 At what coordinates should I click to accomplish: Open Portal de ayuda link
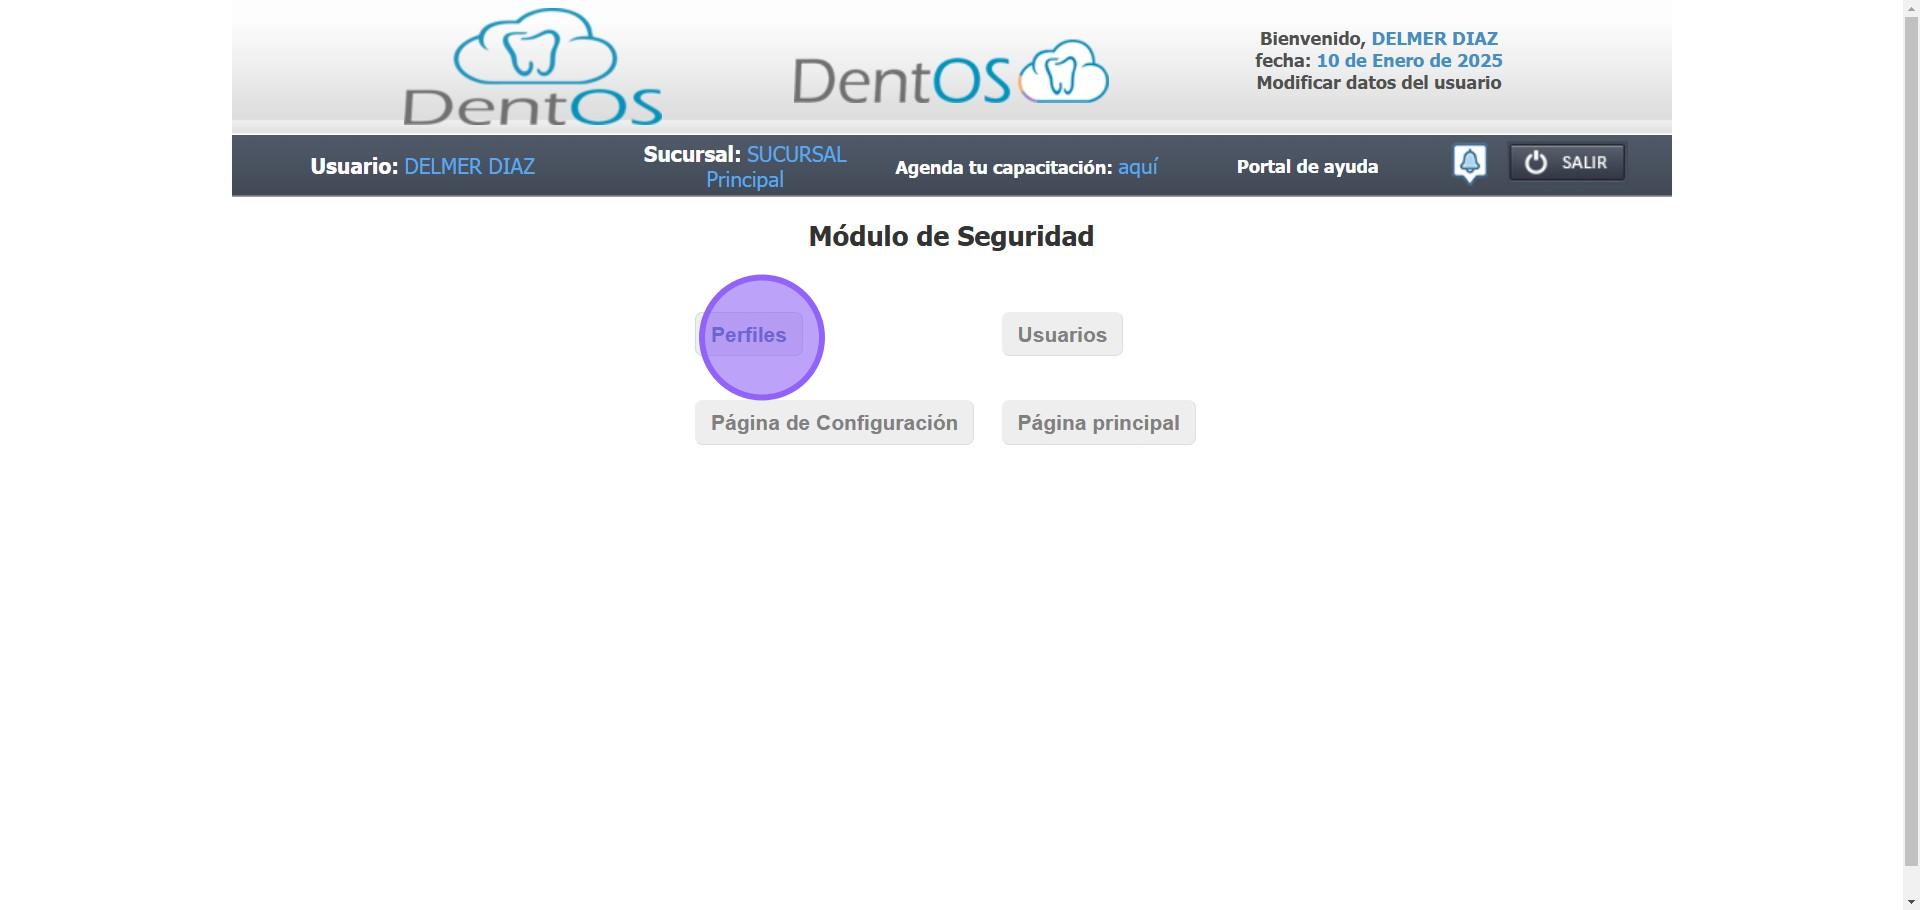(x=1307, y=167)
